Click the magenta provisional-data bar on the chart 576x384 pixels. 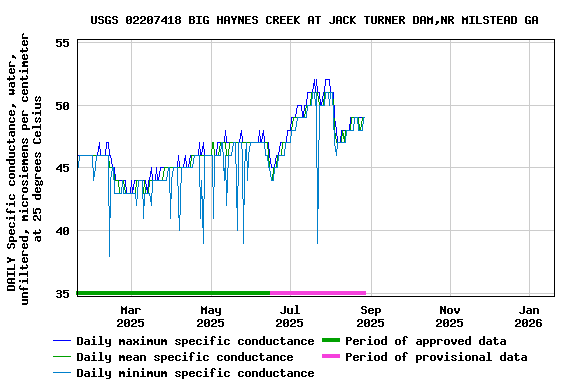pyautogui.click(x=318, y=293)
